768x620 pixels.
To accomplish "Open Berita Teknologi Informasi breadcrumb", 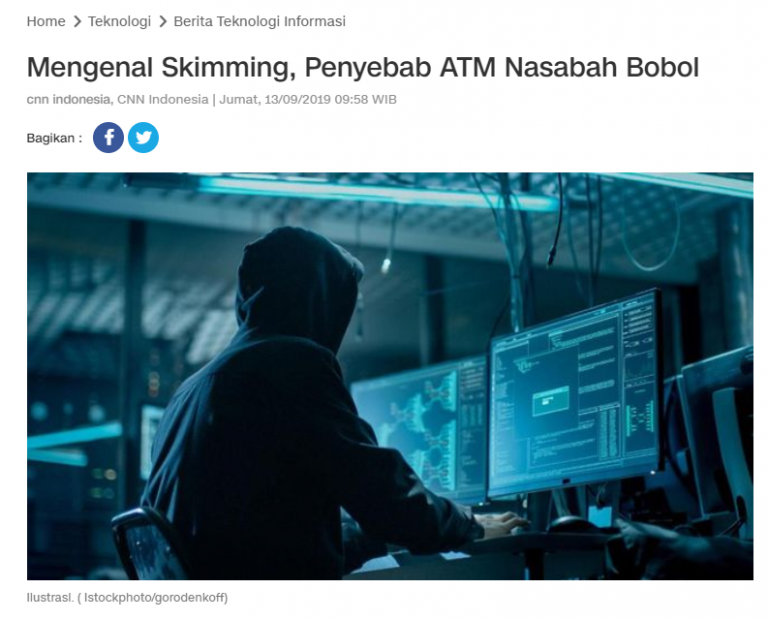I will click(260, 22).
